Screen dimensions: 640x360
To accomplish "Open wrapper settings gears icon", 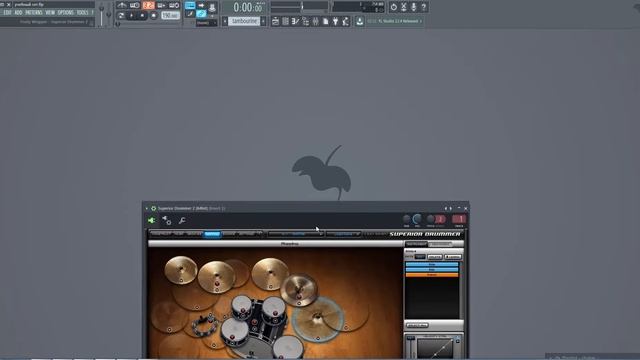I will [167, 220].
